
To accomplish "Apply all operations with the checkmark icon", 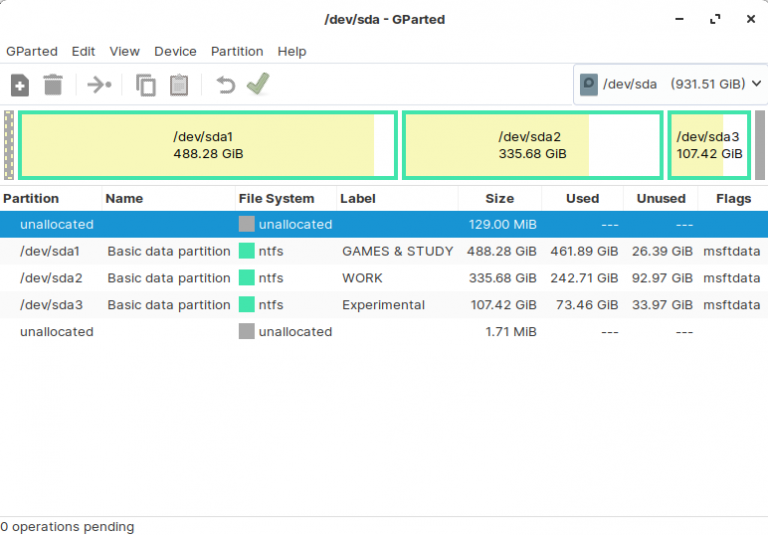I will coord(258,85).
